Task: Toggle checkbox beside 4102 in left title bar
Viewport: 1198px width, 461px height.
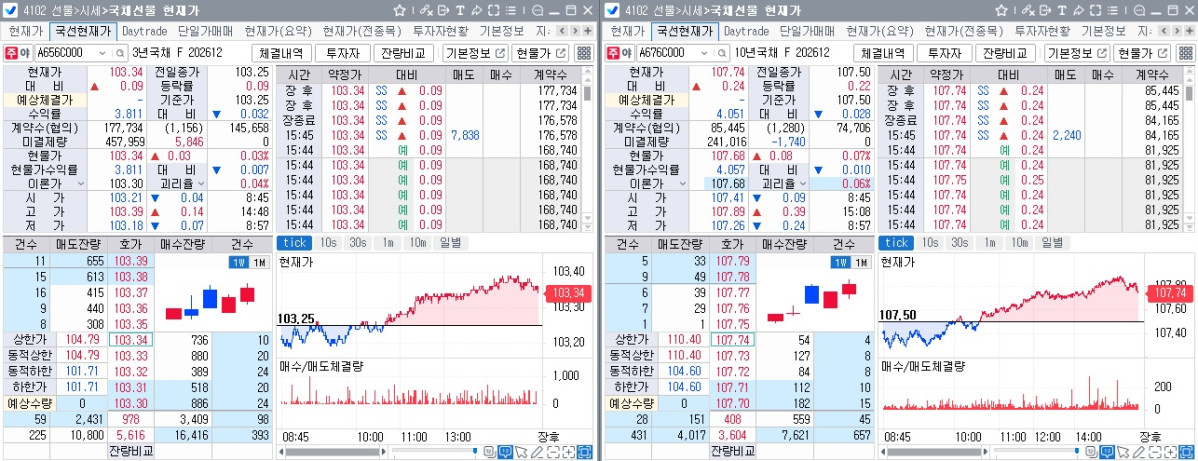Action: (x=11, y=11)
